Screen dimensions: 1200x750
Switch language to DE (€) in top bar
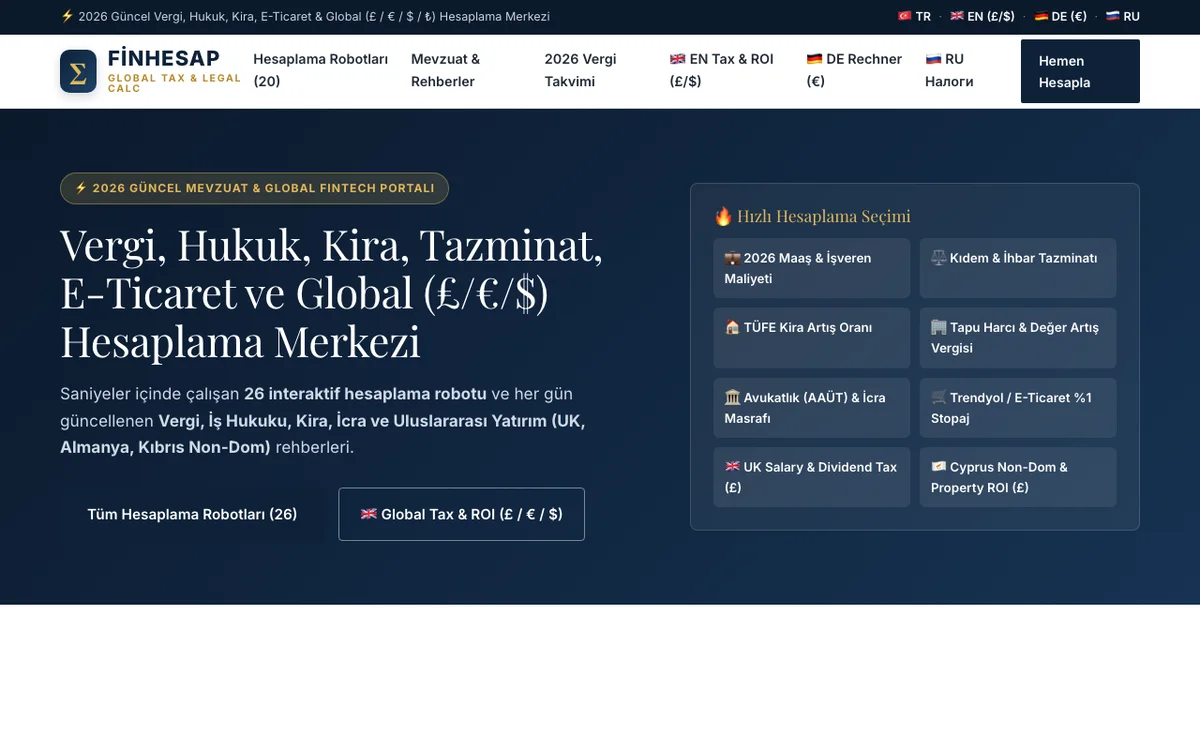1060,16
